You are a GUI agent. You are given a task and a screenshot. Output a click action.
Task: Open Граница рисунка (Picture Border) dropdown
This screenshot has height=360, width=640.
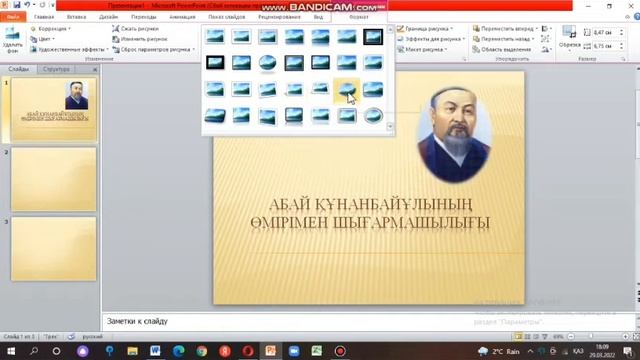(425, 29)
